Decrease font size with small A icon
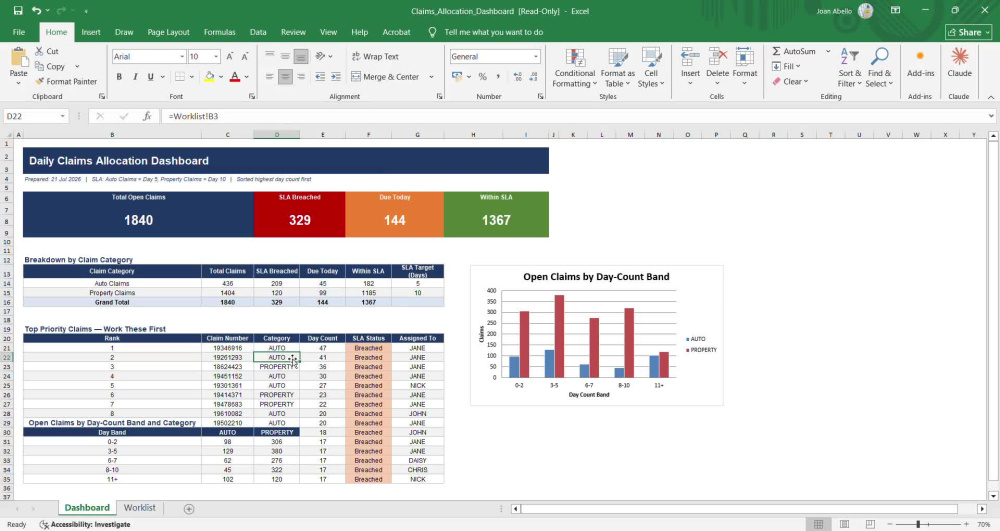Viewport: 1000px width, 531px height. tap(245, 57)
